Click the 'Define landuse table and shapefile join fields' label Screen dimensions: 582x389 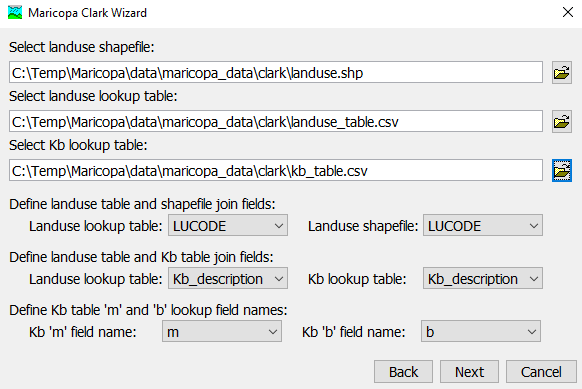point(142,204)
